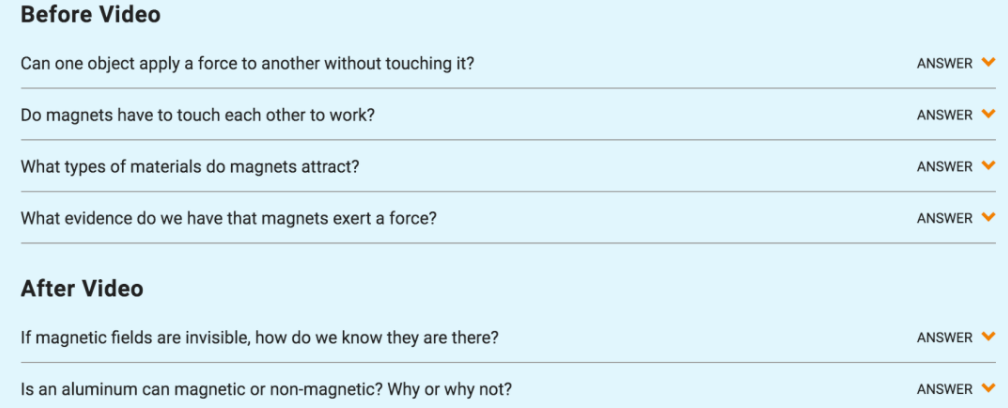Viewport: 1008px width, 408px height.
Task: Click the orange chevron for the aluminum can question
Action: tap(988, 388)
